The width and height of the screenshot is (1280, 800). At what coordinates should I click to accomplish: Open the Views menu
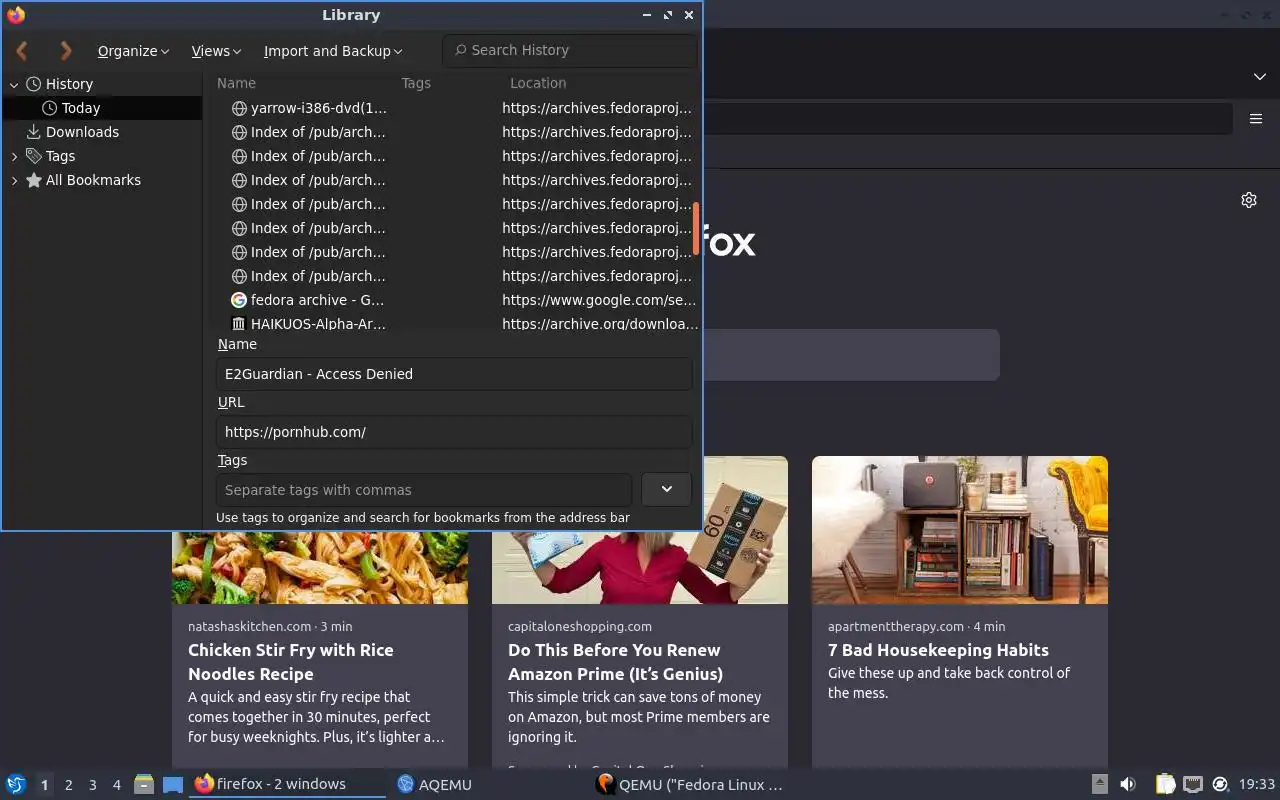click(x=216, y=51)
